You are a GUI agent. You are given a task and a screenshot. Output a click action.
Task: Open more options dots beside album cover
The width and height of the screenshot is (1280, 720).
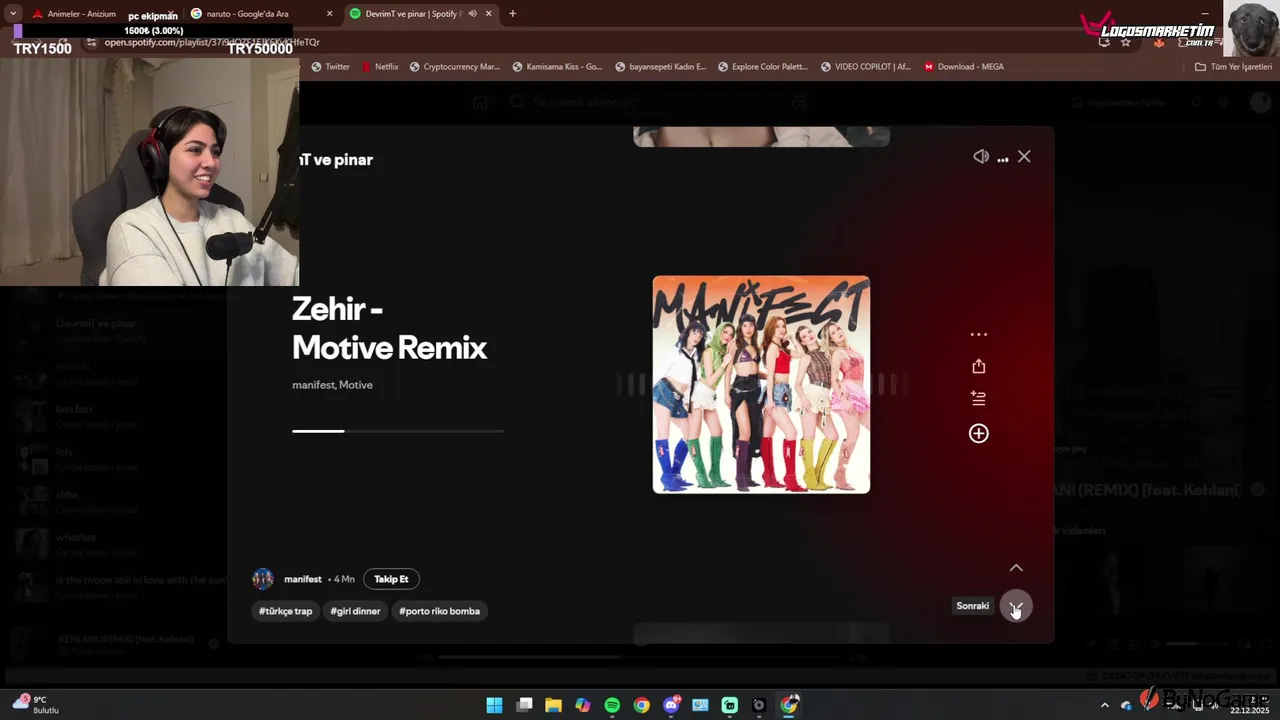click(x=978, y=335)
